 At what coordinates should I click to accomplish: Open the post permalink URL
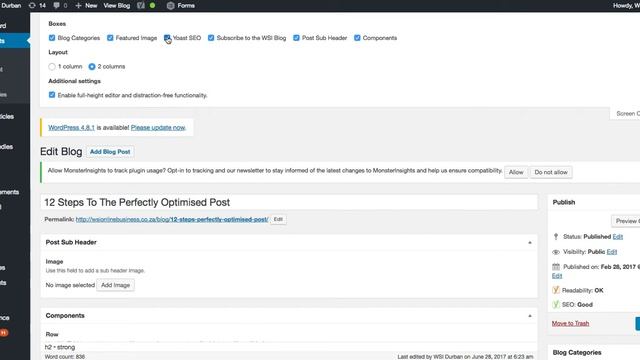pos(172,220)
